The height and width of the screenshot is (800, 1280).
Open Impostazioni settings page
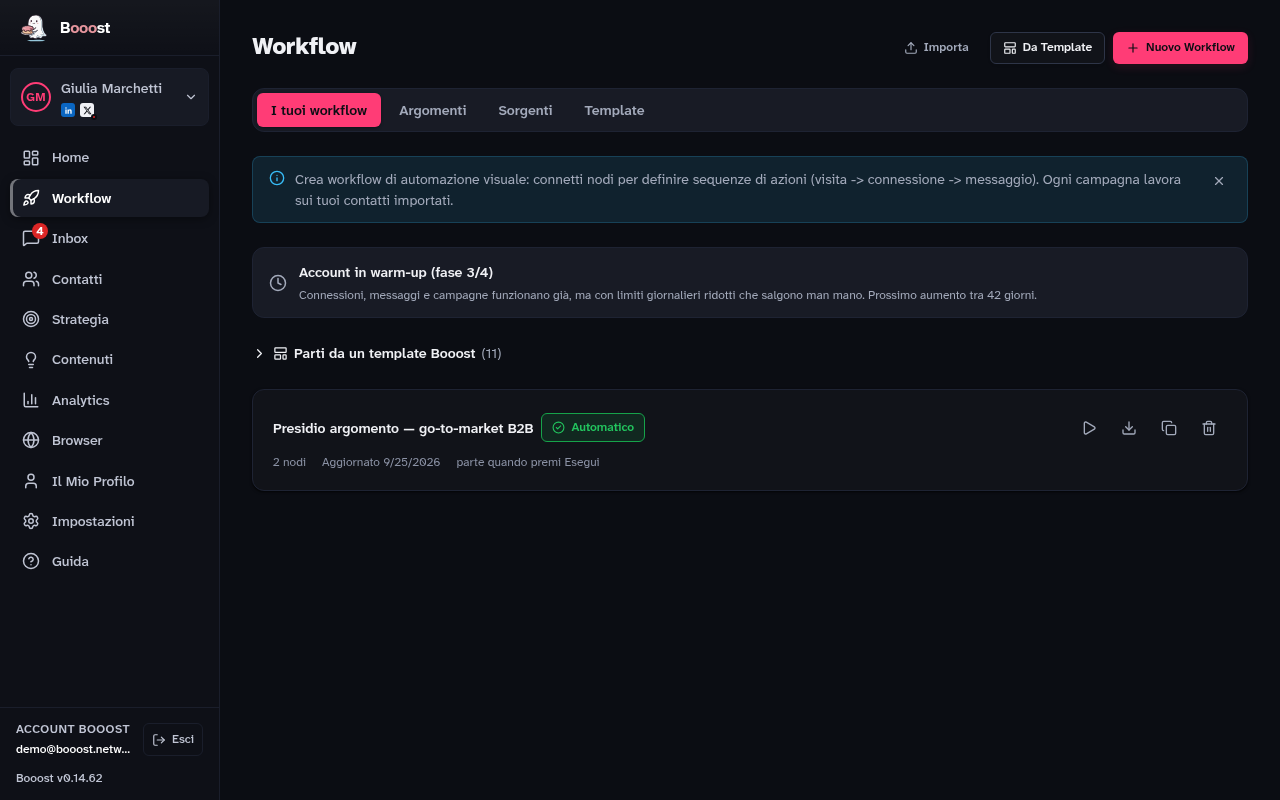pyautogui.click(x=110, y=522)
